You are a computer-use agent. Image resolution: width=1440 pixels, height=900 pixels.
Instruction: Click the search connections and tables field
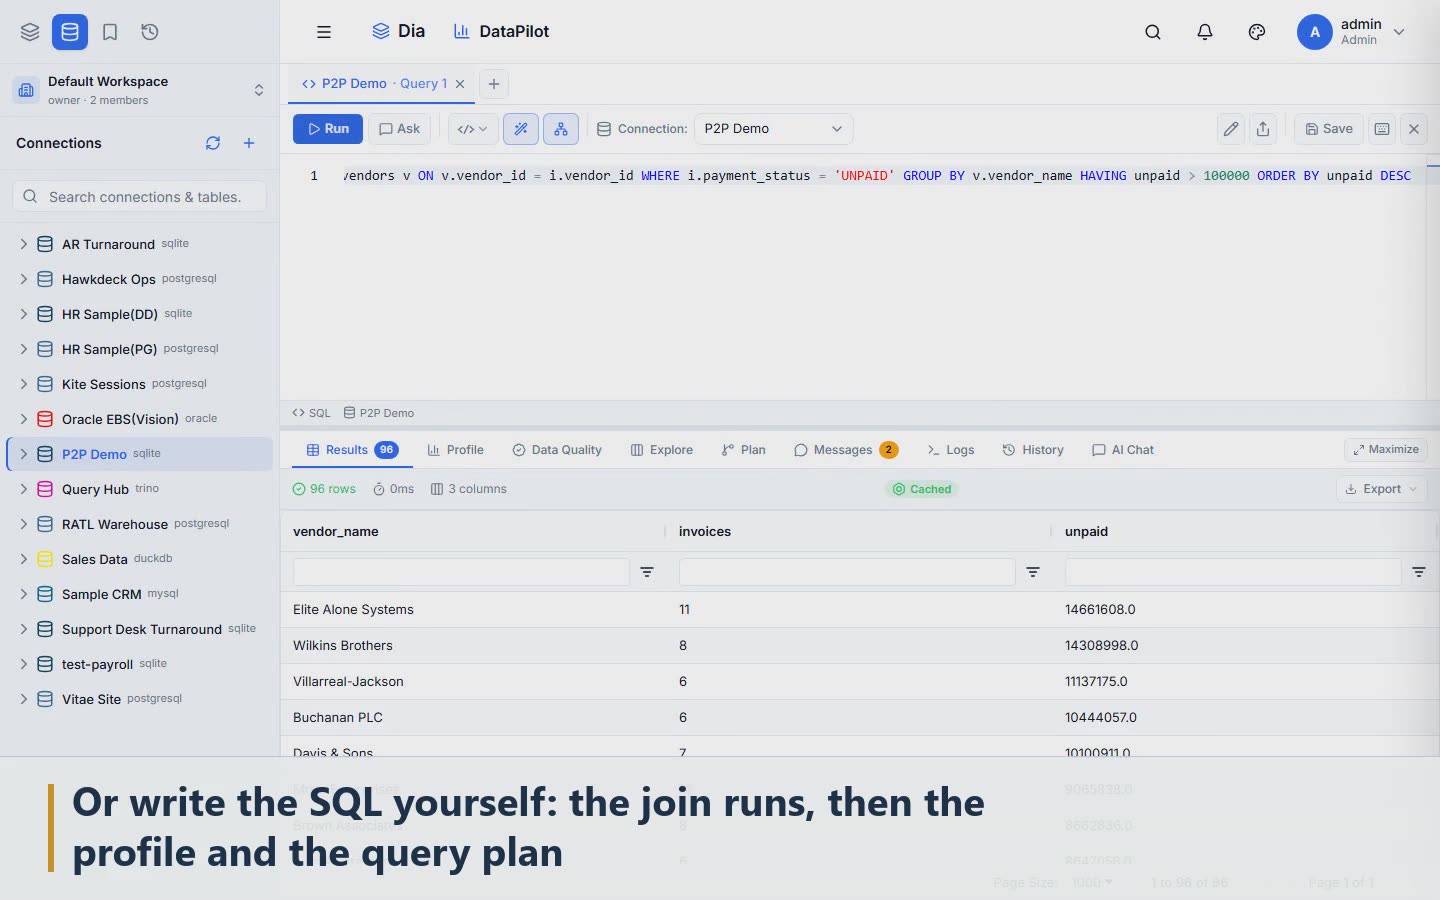(140, 197)
